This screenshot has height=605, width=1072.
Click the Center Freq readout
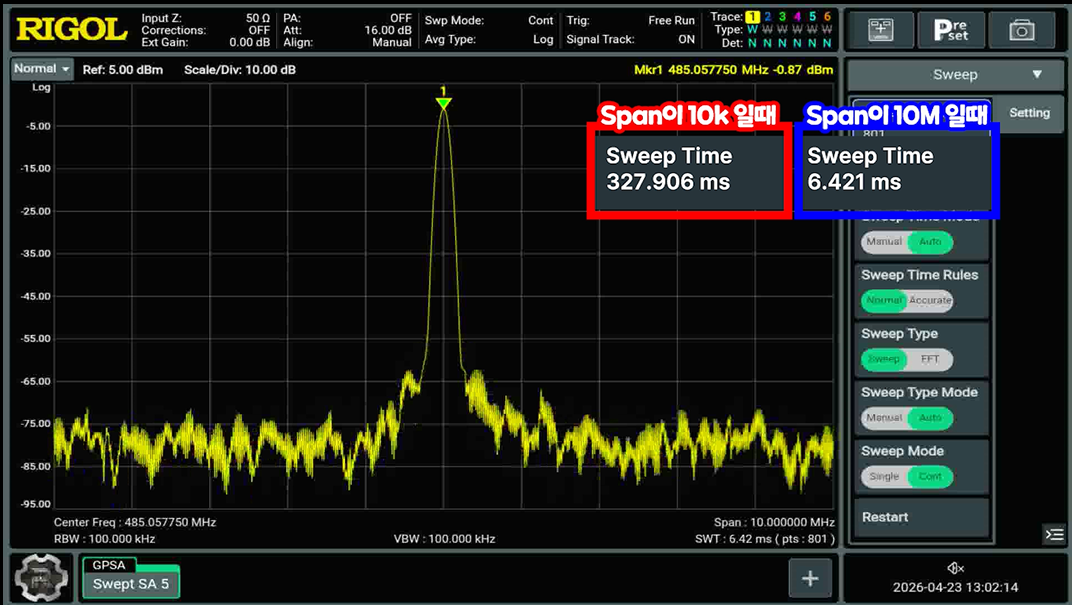click(x=135, y=522)
